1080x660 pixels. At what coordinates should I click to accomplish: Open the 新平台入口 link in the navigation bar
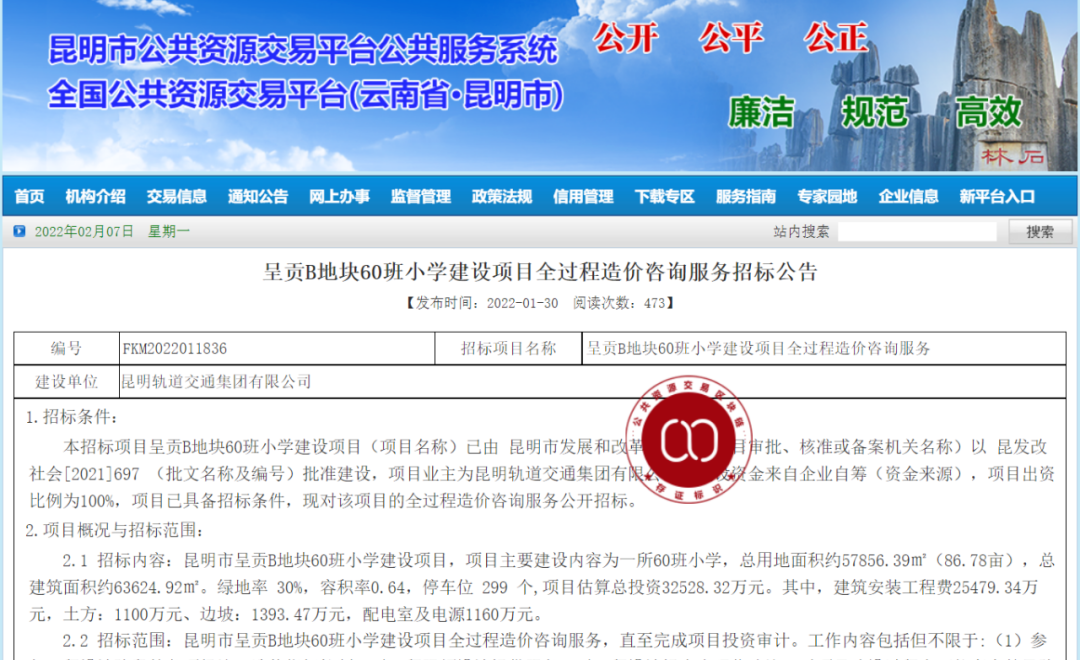pyautogui.click(x=997, y=197)
